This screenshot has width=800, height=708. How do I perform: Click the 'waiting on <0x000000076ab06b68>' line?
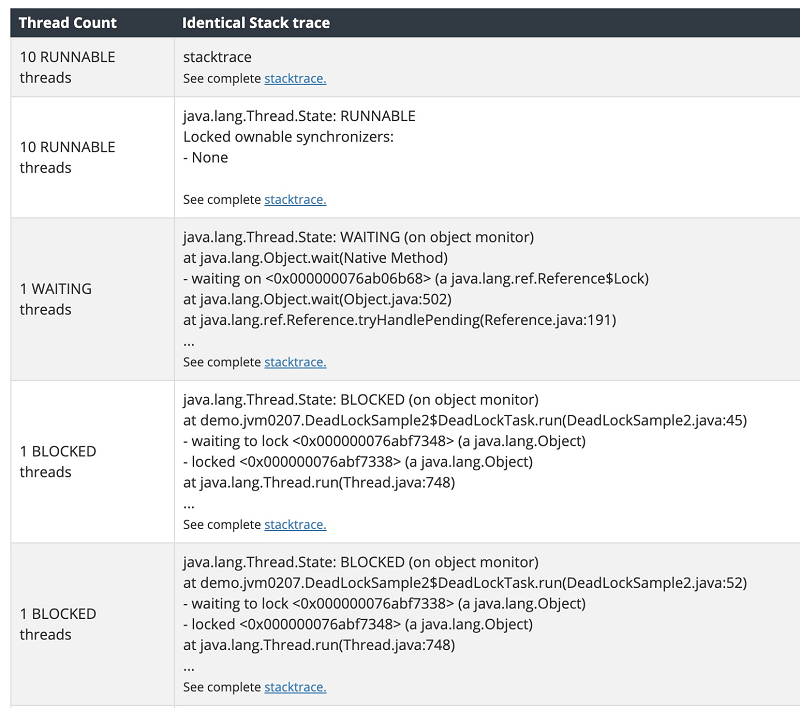(416, 279)
